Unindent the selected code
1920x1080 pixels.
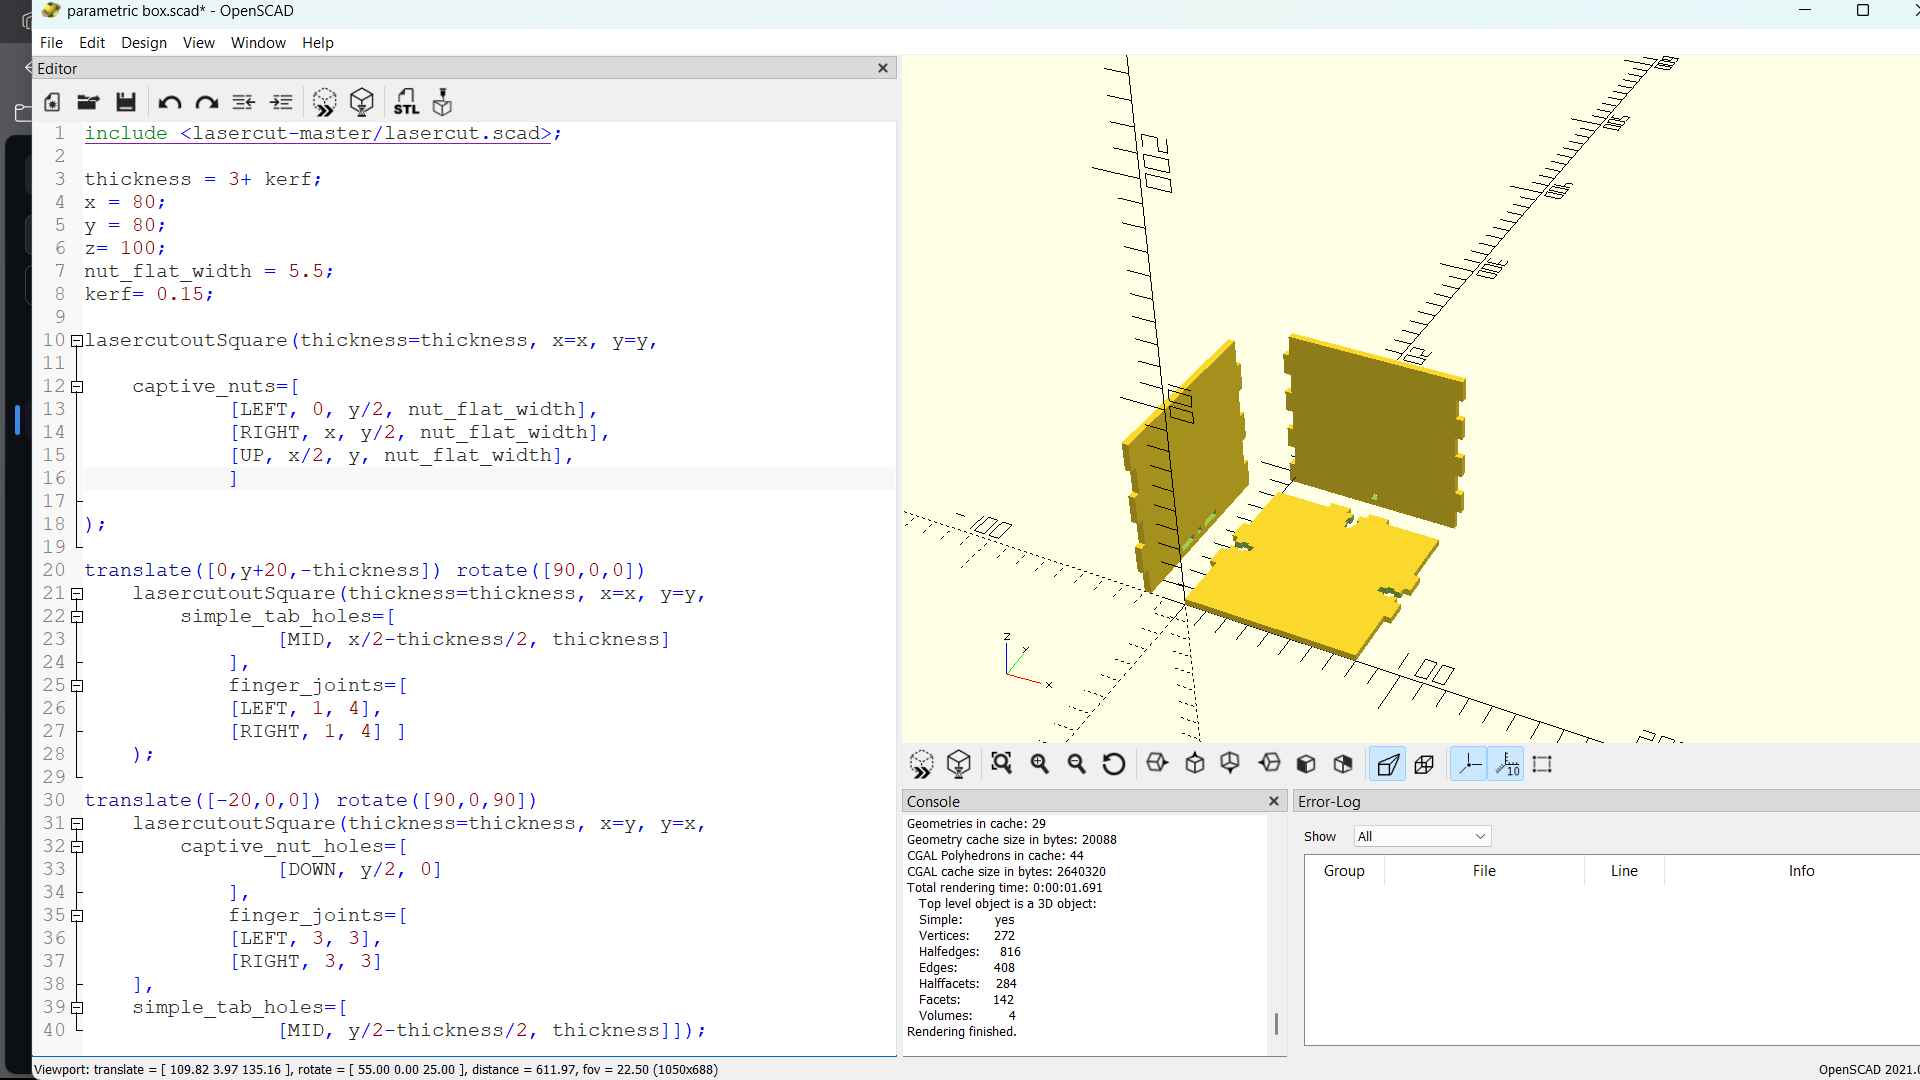243,102
